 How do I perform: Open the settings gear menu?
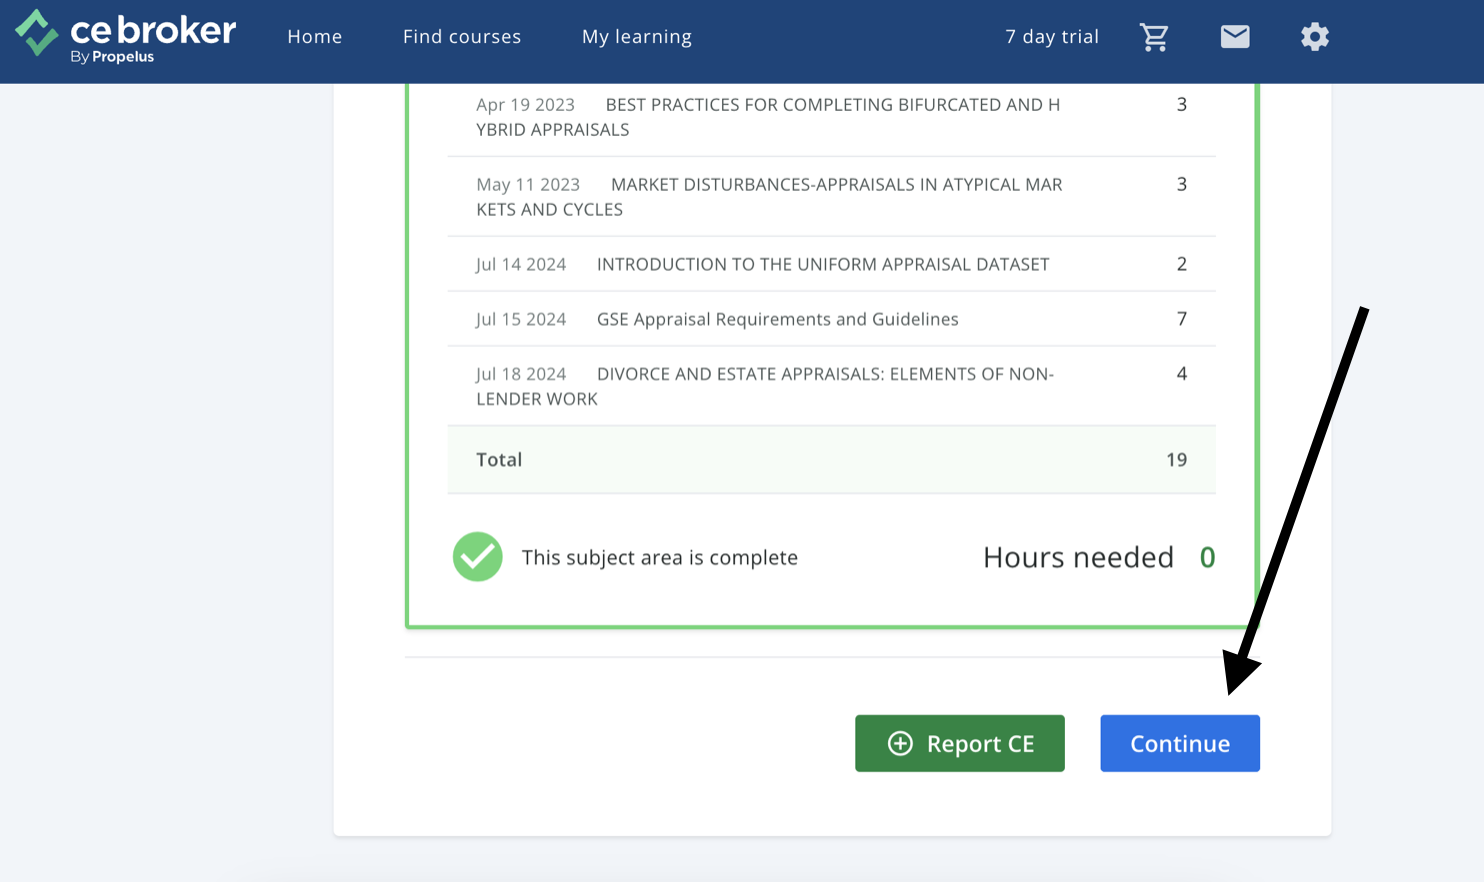tap(1314, 36)
